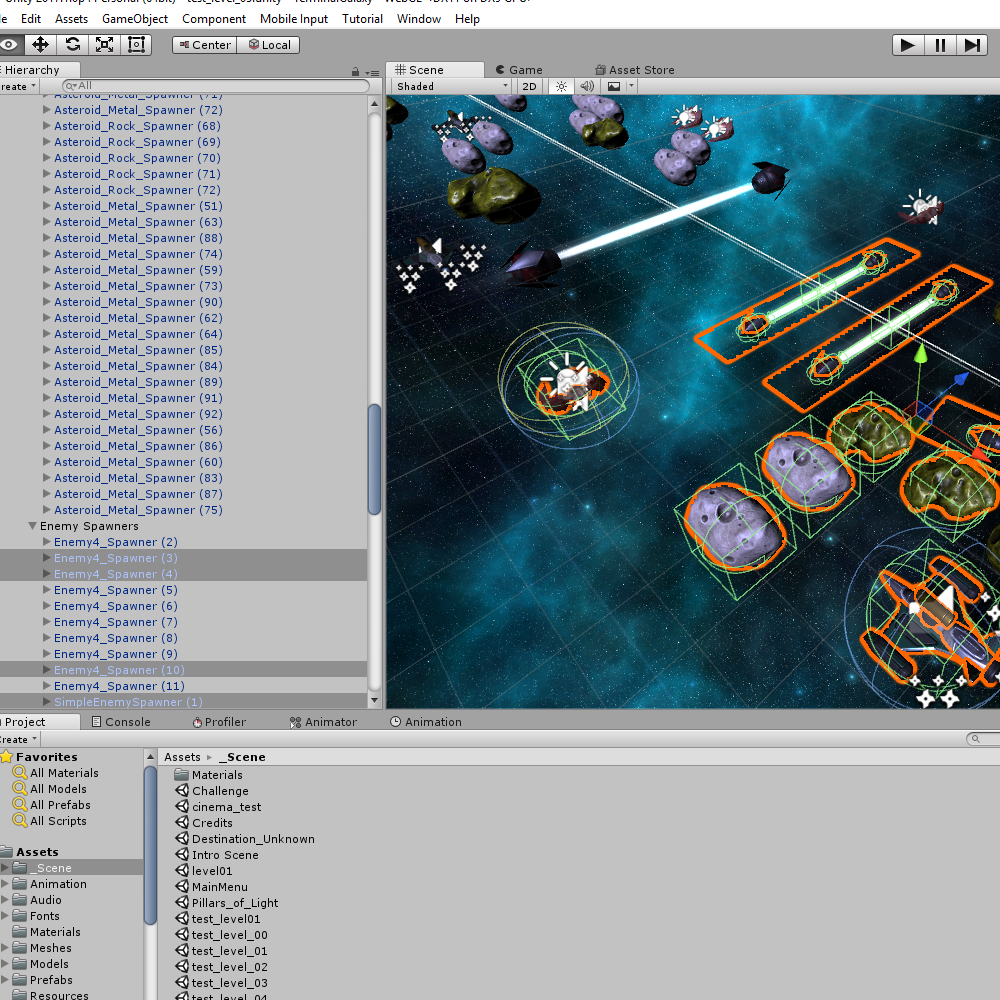The image size is (1000, 1000).
Task: Open the Assets menu
Action: 71,18
